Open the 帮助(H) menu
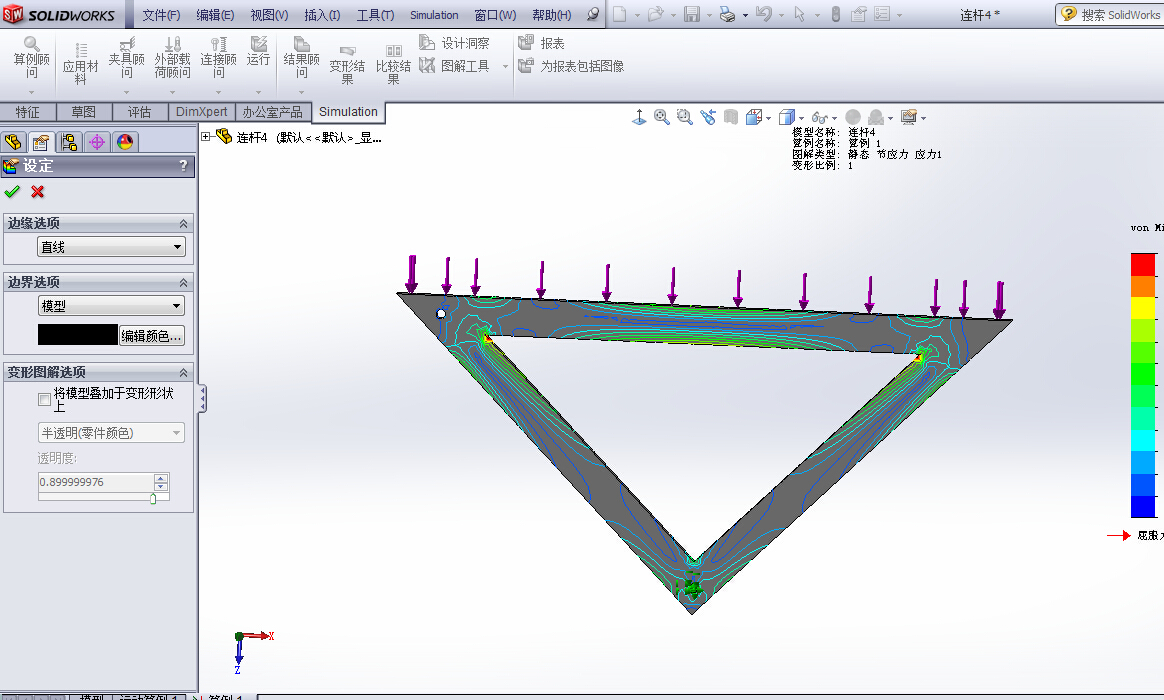The height and width of the screenshot is (700, 1164). 552,15
